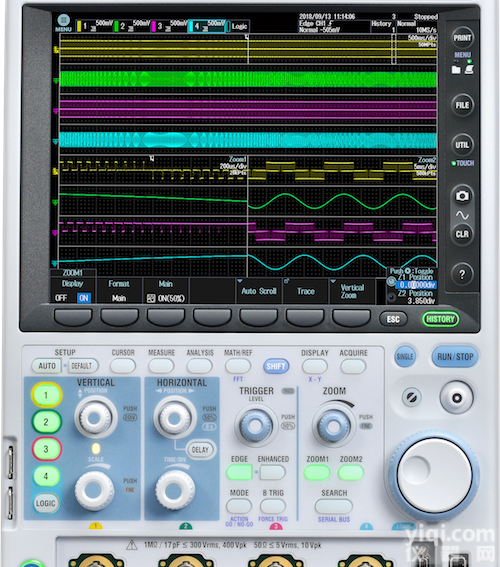
Task: Toggle the RUN/STOP key
Action: coord(455,357)
